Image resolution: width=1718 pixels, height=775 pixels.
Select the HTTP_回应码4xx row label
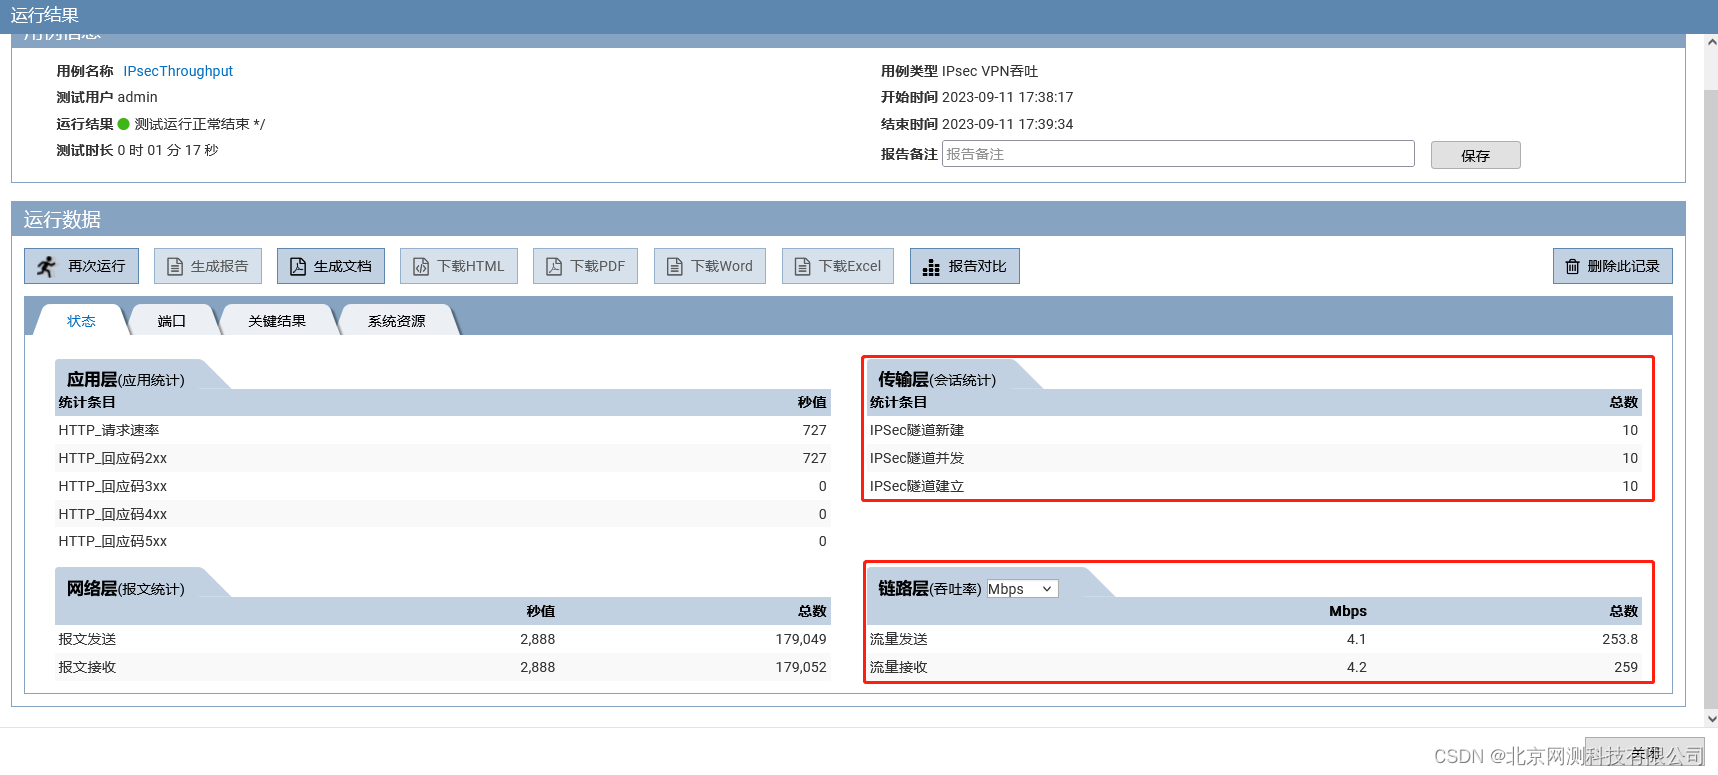coord(113,514)
